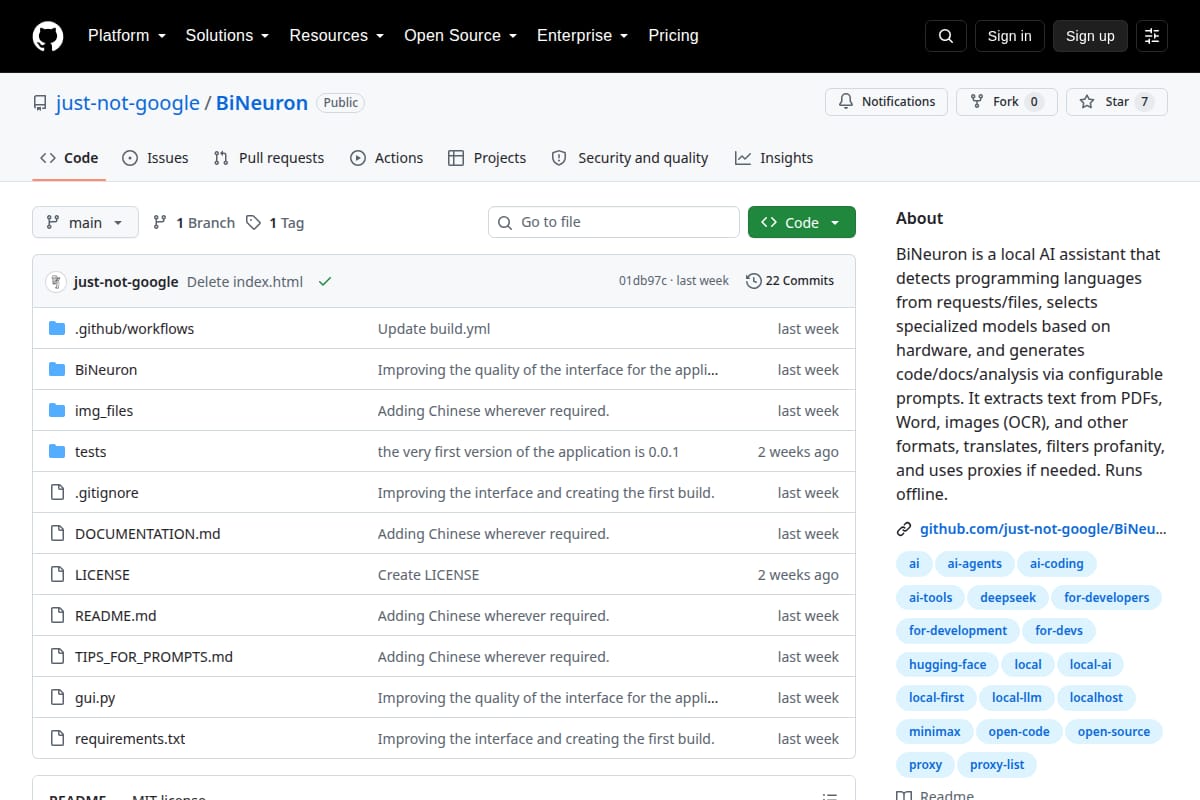
Task: Click the Sign in button
Action: (1010, 36)
